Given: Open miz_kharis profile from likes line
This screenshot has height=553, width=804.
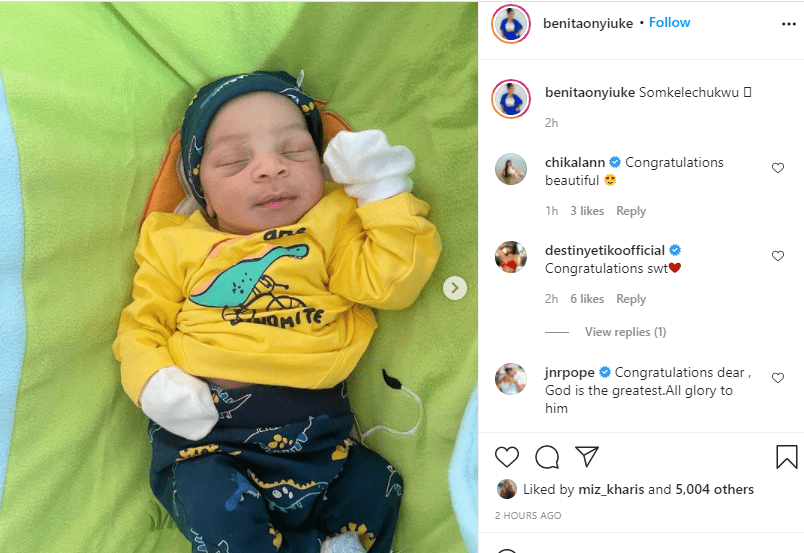Looking at the screenshot, I should [611, 489].
